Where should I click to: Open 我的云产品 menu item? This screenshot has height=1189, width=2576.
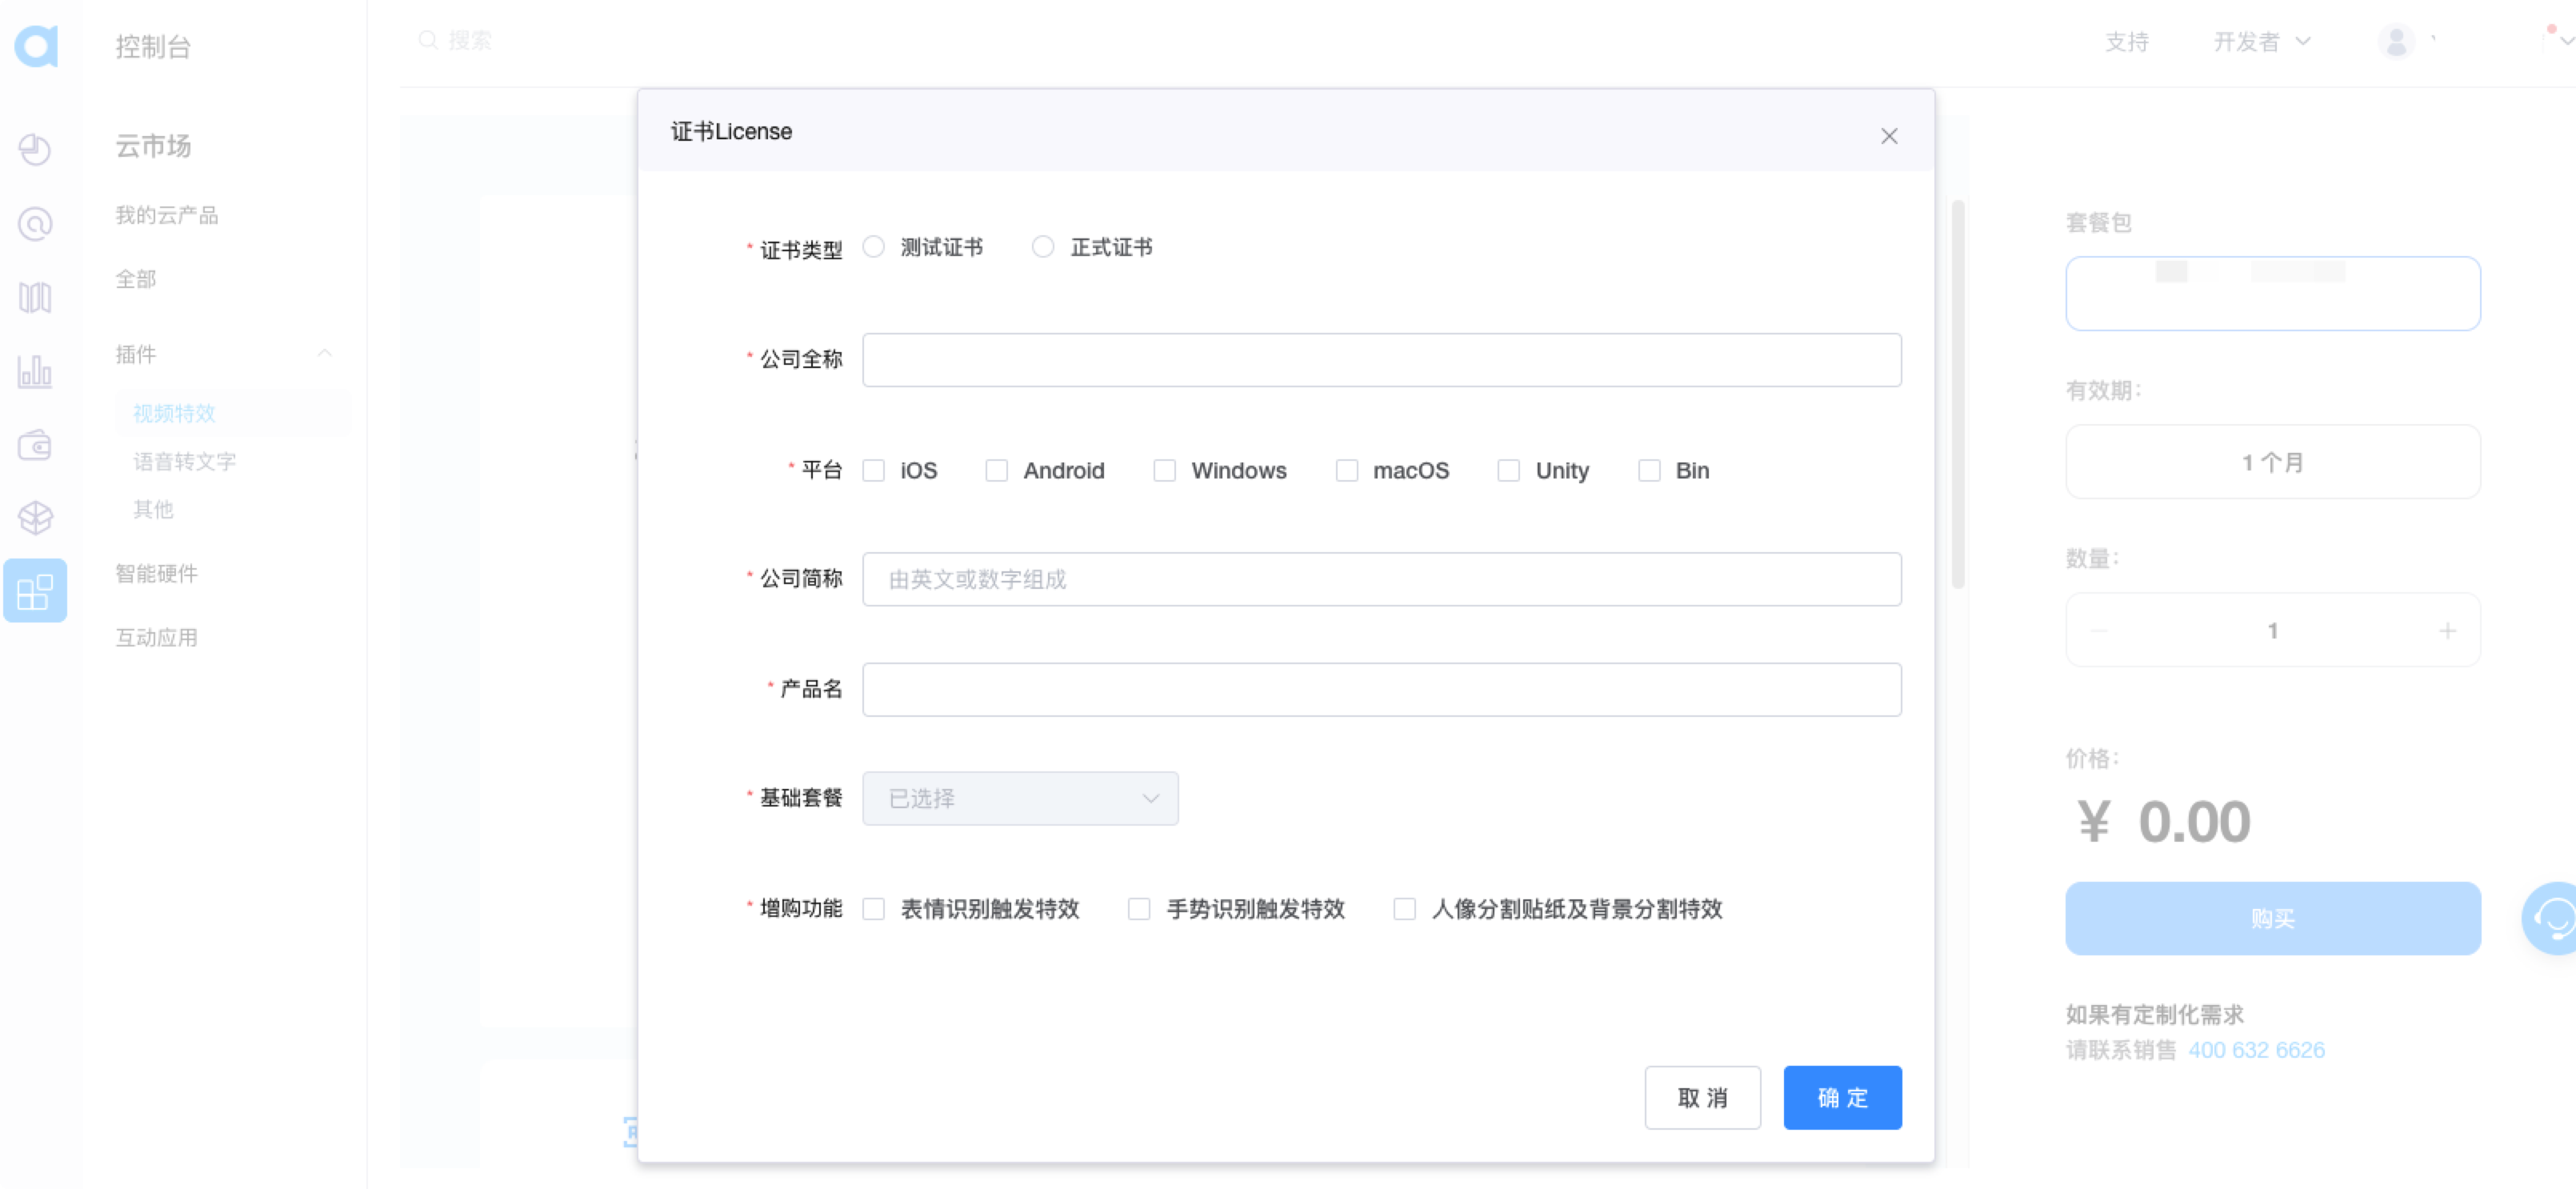pyautogui.click(x=167, y=215)
